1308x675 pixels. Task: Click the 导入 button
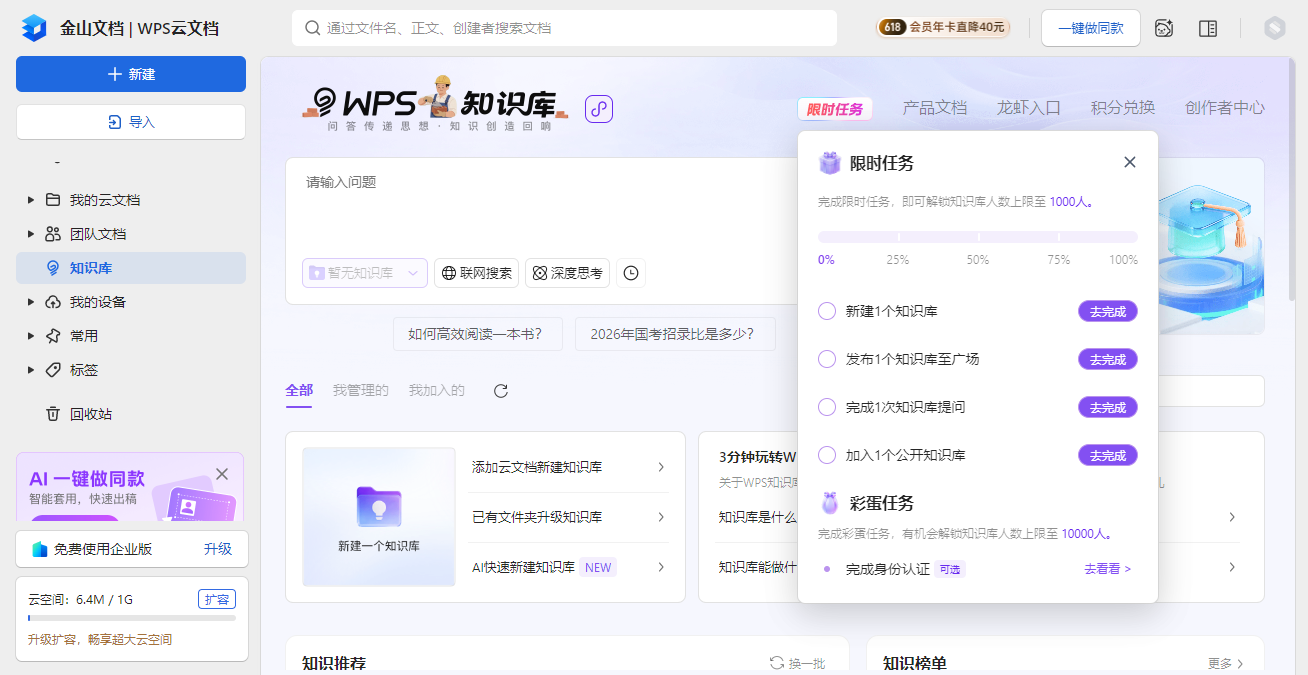(131, 122)
